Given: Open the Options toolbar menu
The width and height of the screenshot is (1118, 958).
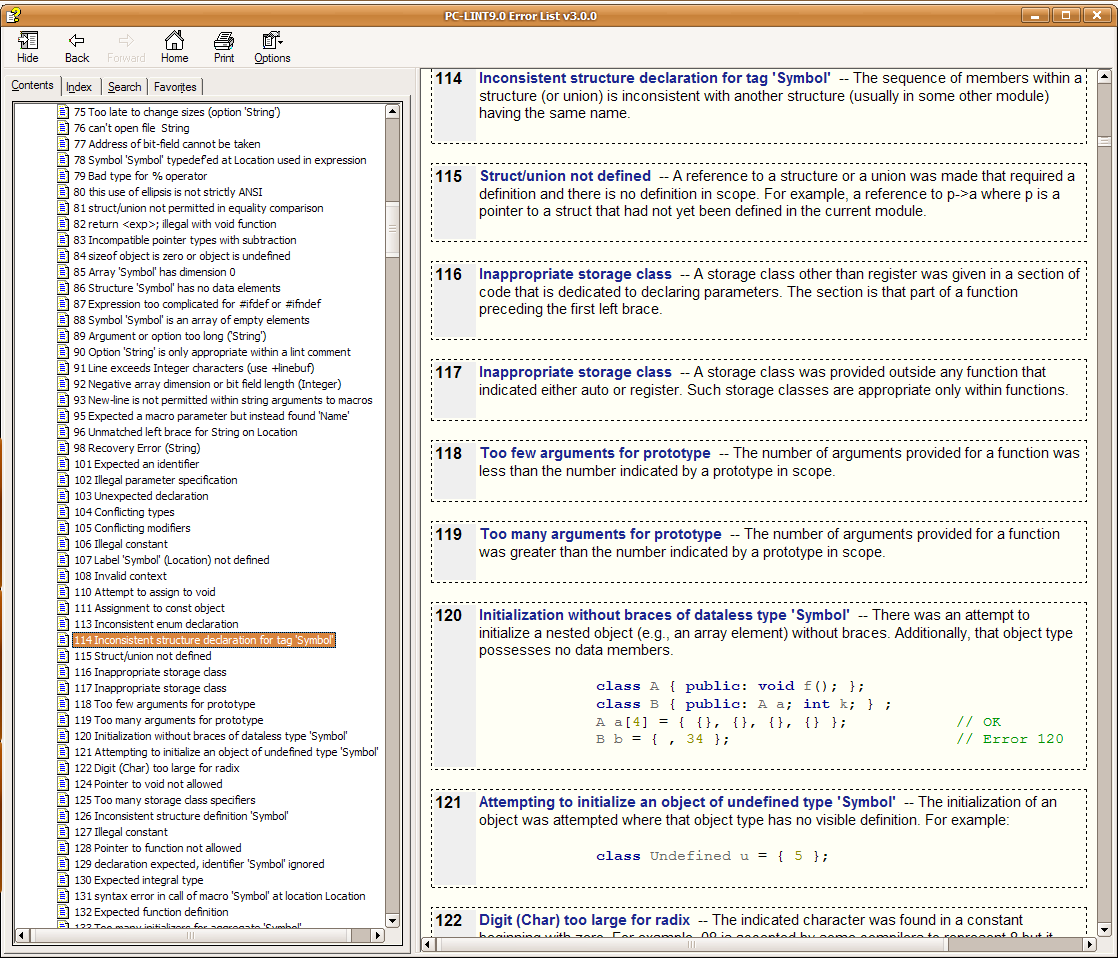Looking at the screenshot, I should click(272, 48).
